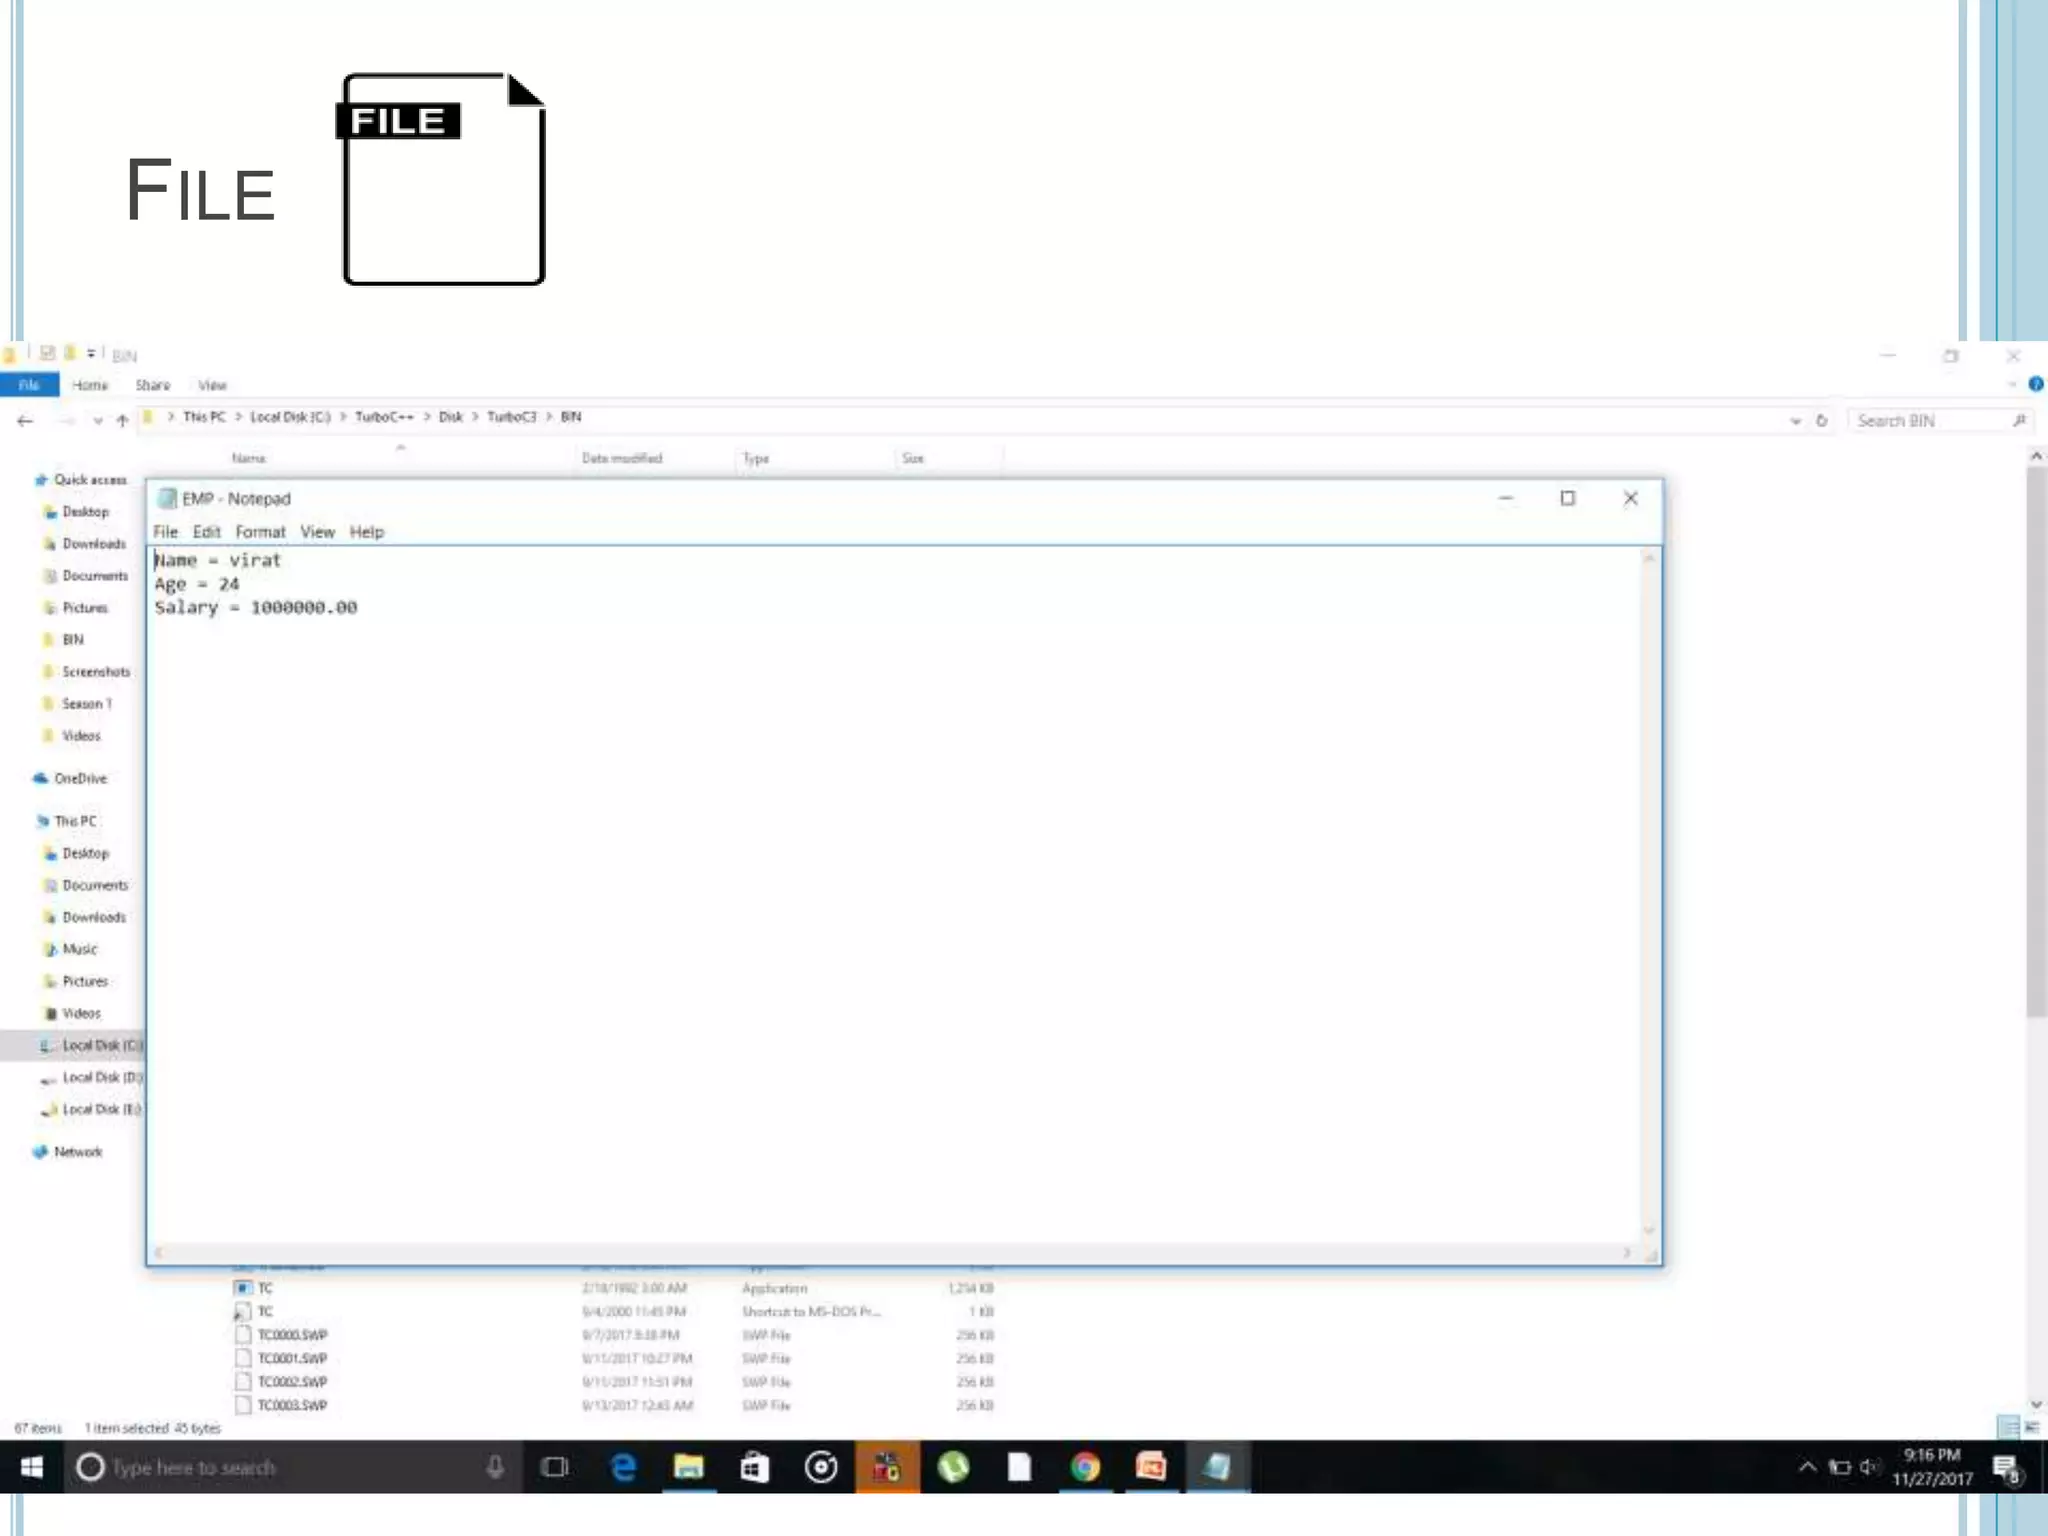The height and width of the screenshot is (1536, 2048).
Task: Expand recent locations dropdown arrow
Action: coord(98,421)
